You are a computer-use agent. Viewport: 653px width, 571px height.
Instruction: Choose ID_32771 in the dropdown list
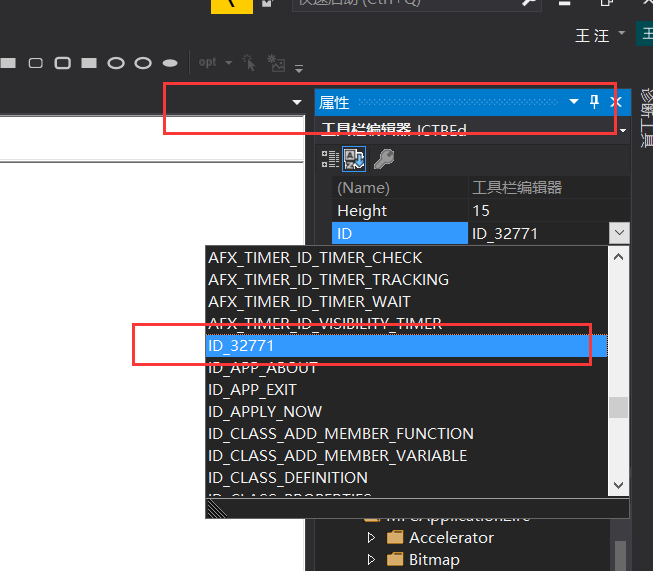[407, 346]
